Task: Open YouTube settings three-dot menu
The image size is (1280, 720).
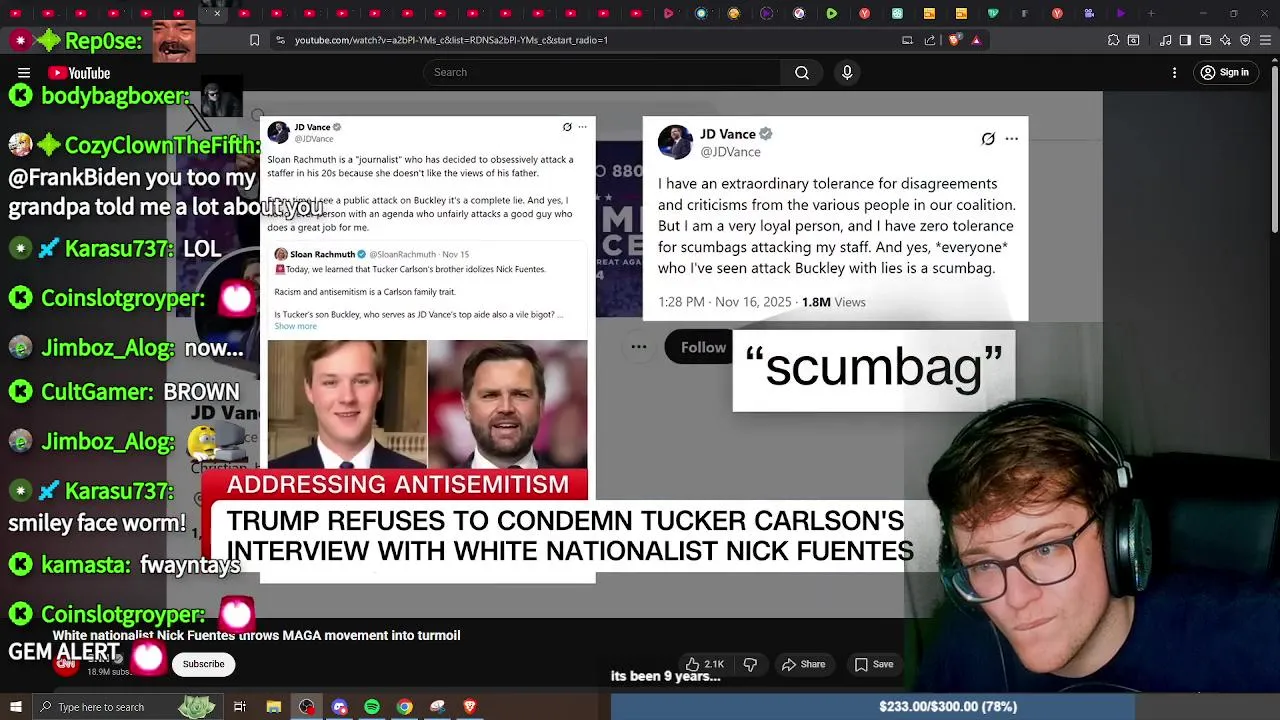Action: click(1176, 73)
